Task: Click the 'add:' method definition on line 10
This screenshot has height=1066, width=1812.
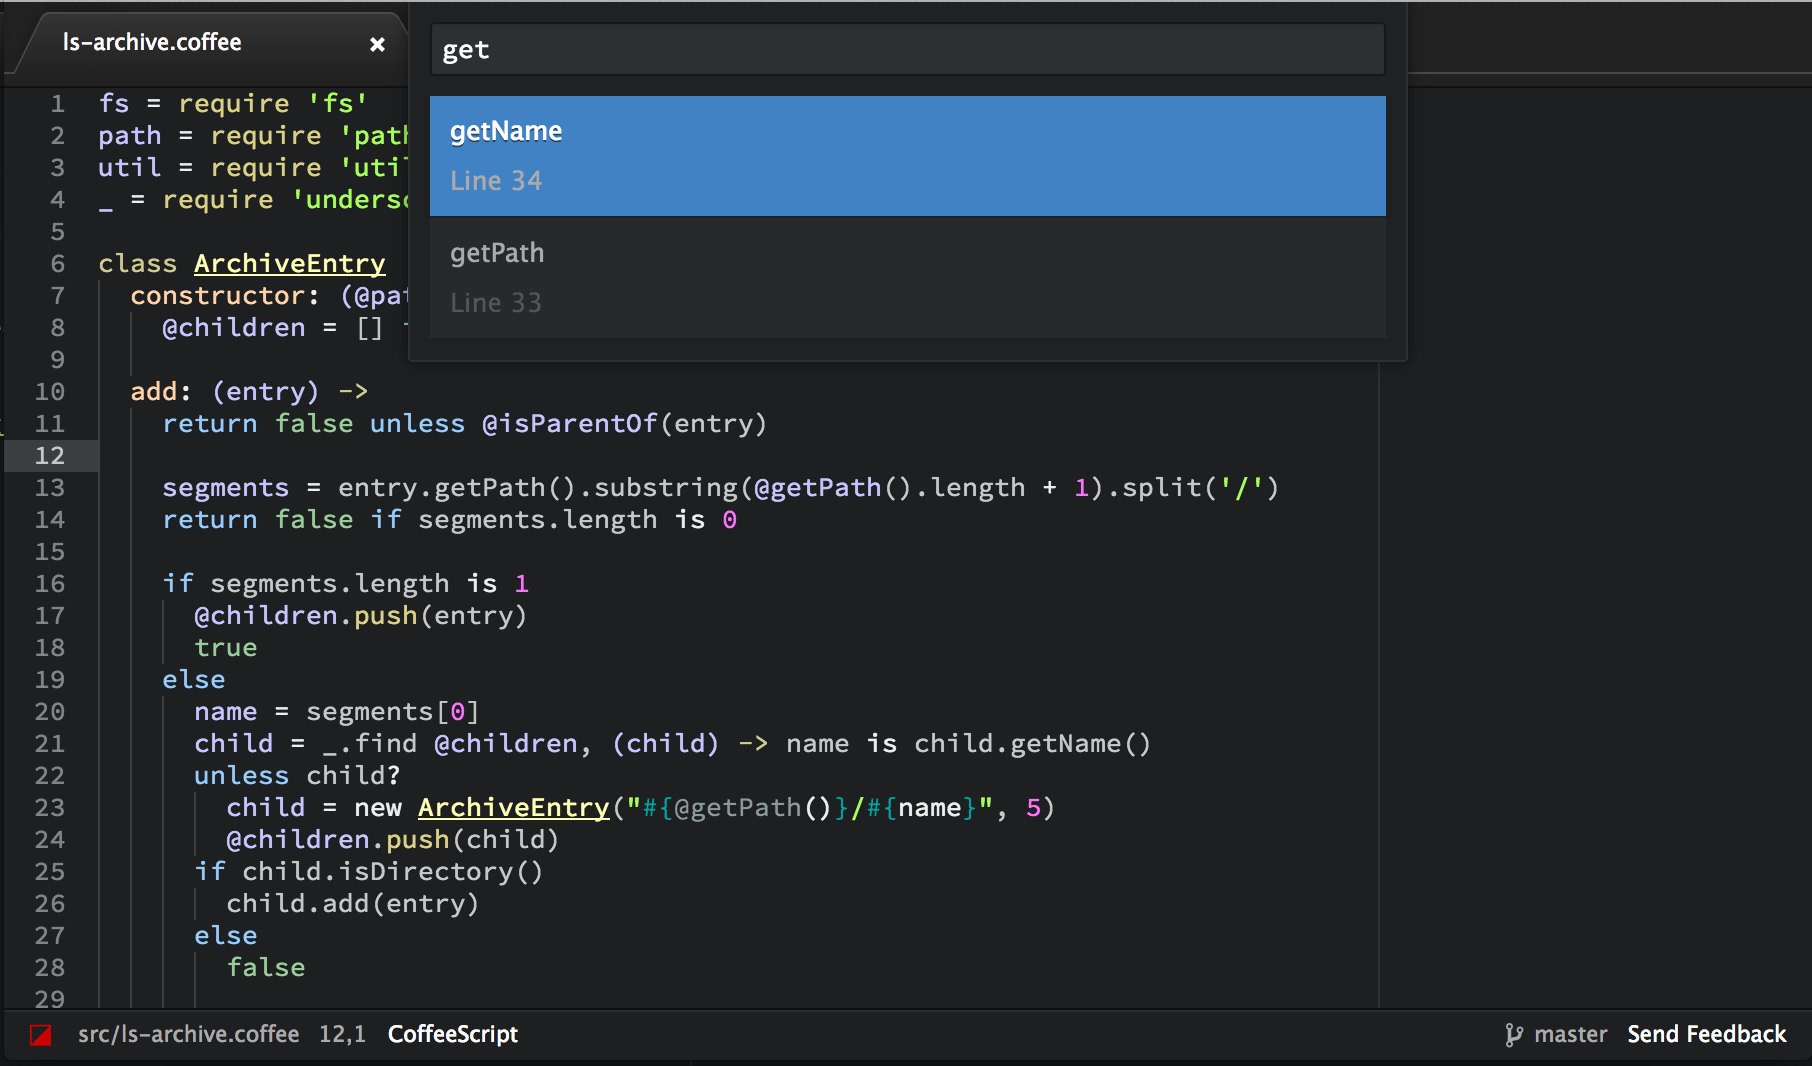Action: click(160, 392)
